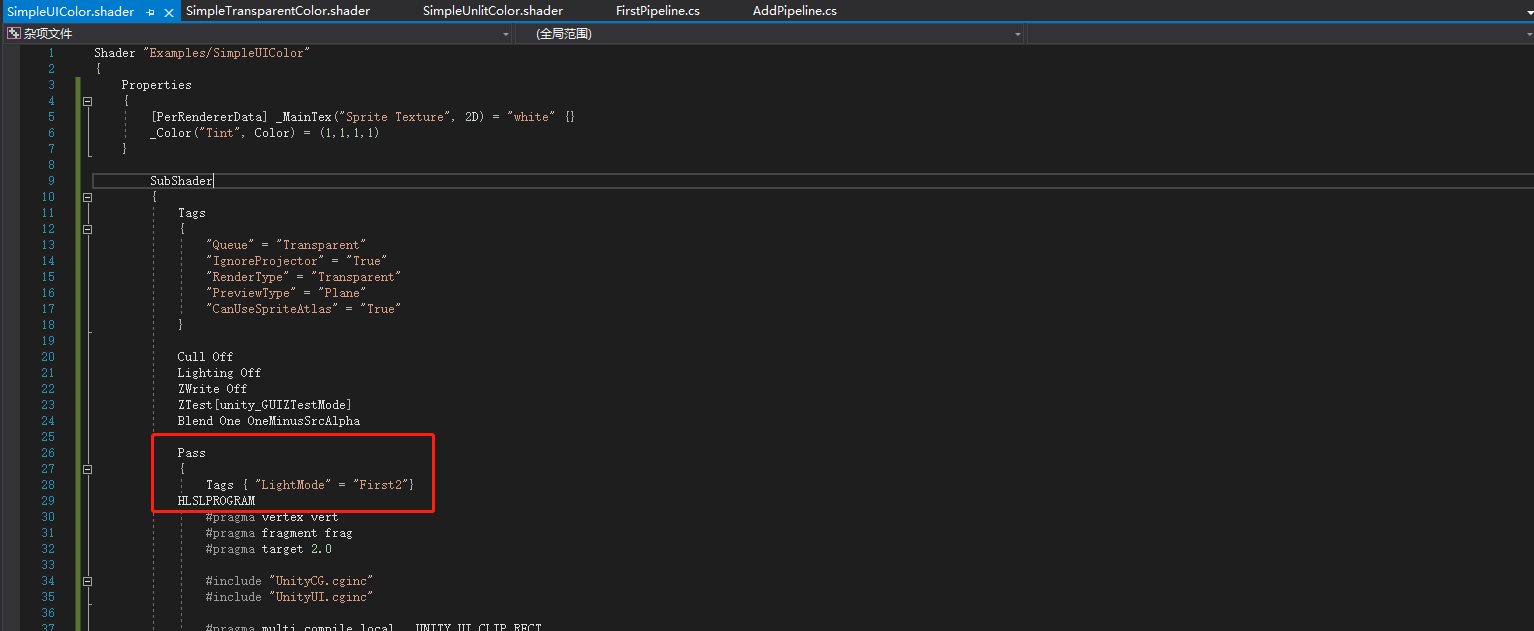Collapse the SubShader code block
This screenshot has width=1534, height=631.
(87, 196)
